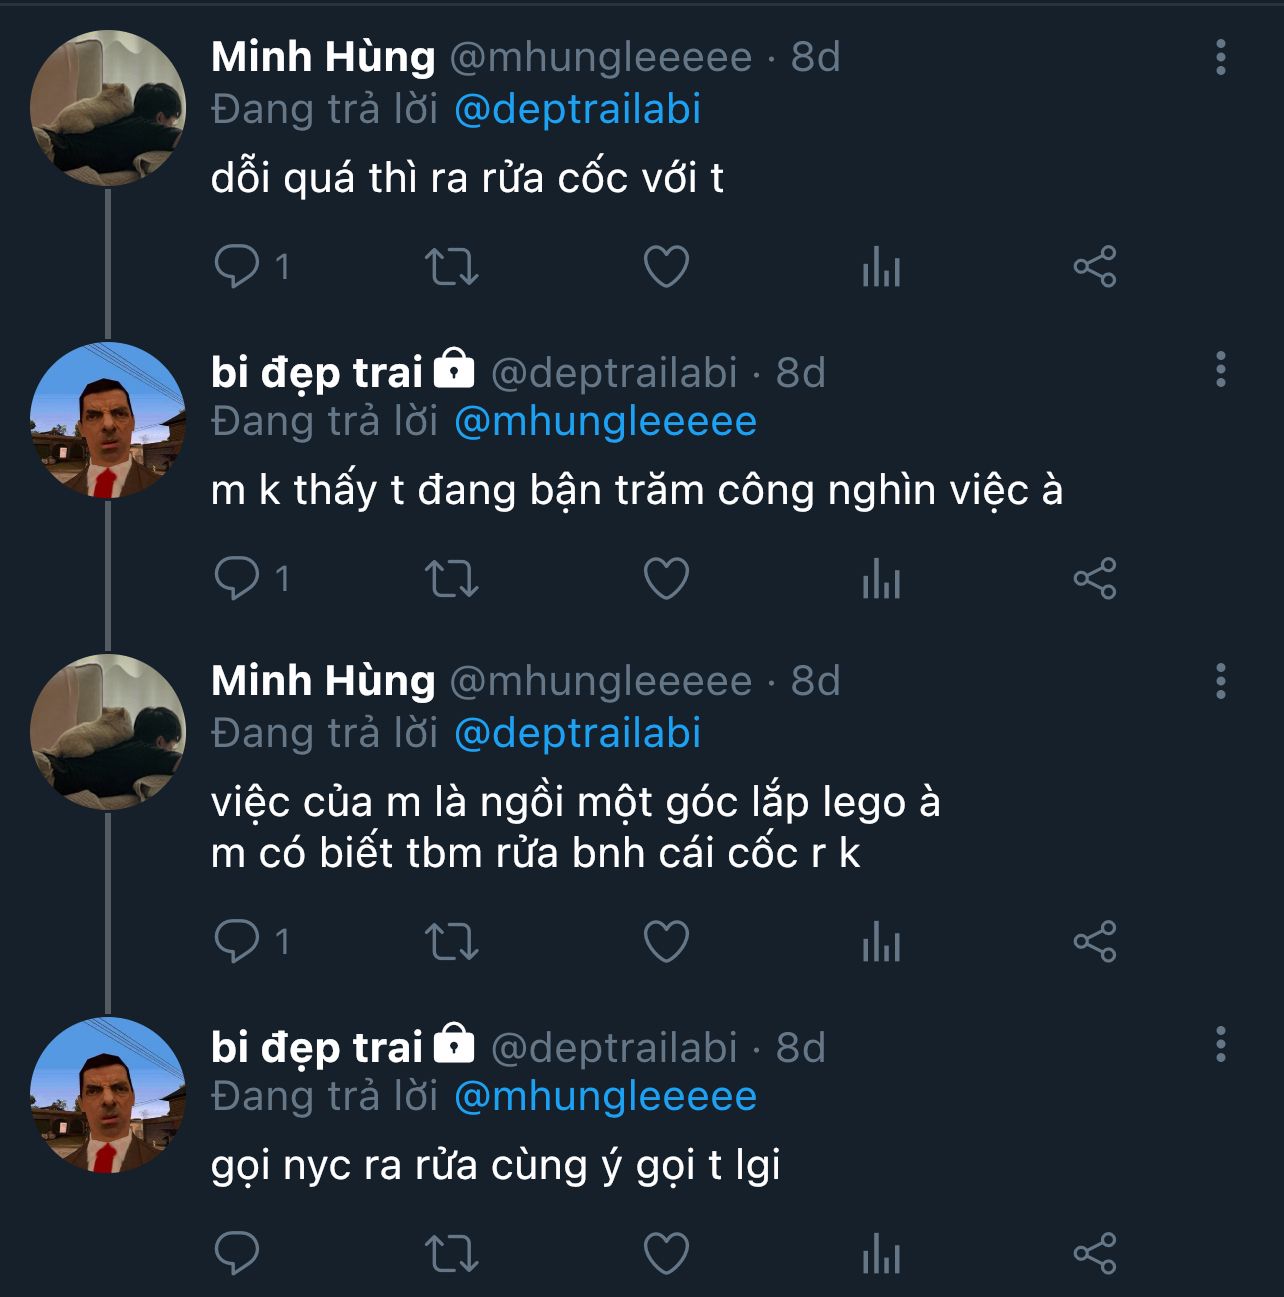The image size is (1284, 1297).
Task: View analytics of "lắp lego" tweet
Action: pos(881,943)
